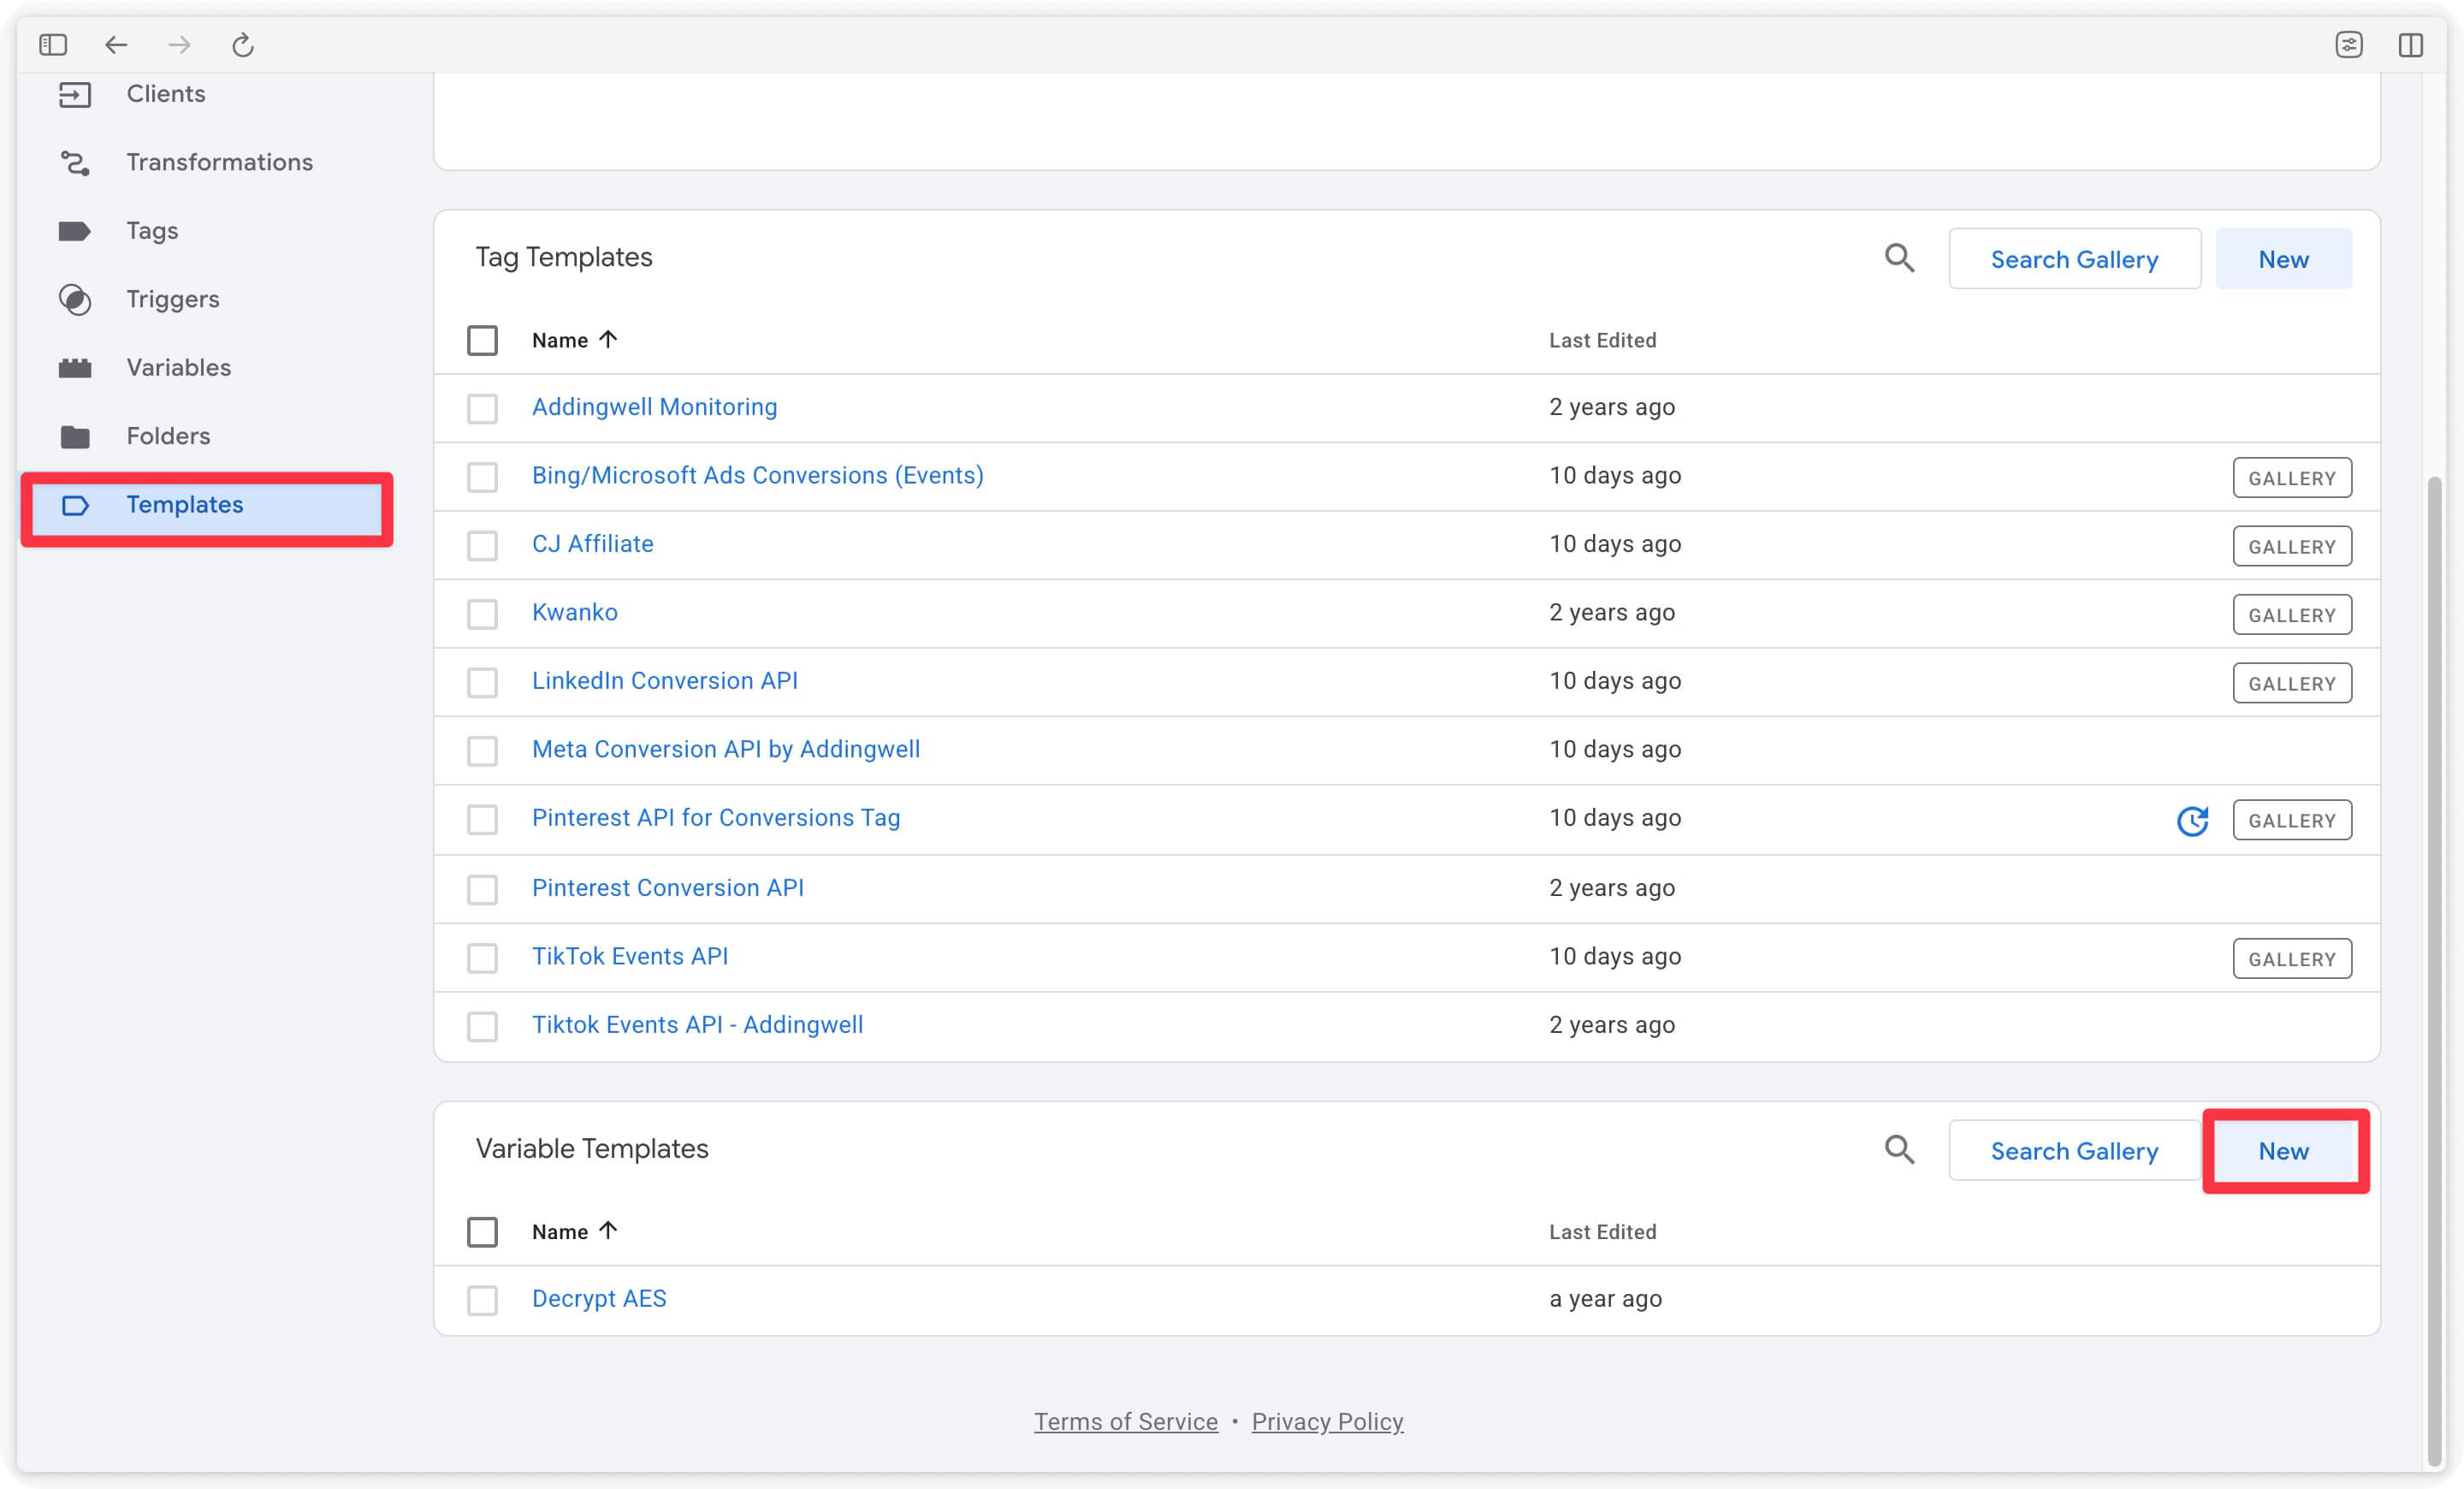The image size is (2464, 1489).
Task: Open the browser tuning options icon
Action: [x=2349, y=45]
